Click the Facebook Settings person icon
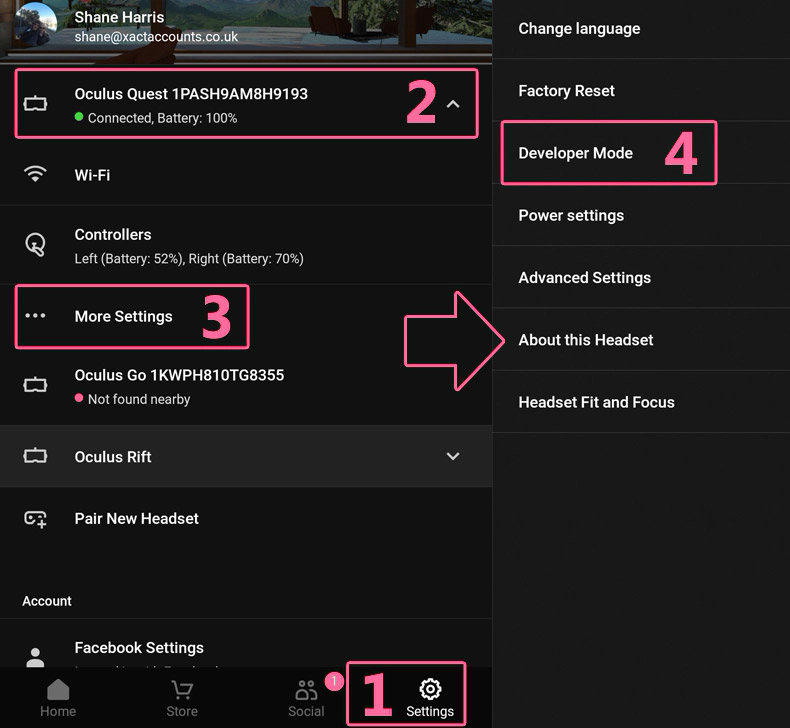This screenshot has width=790, height=728. 35,657
